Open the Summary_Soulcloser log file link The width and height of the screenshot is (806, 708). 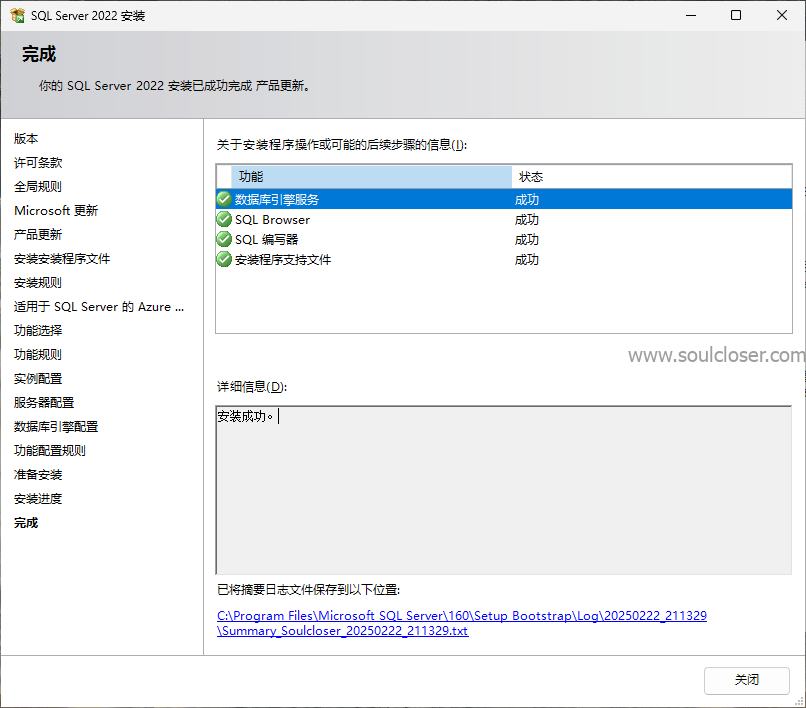tap(462, 623)
